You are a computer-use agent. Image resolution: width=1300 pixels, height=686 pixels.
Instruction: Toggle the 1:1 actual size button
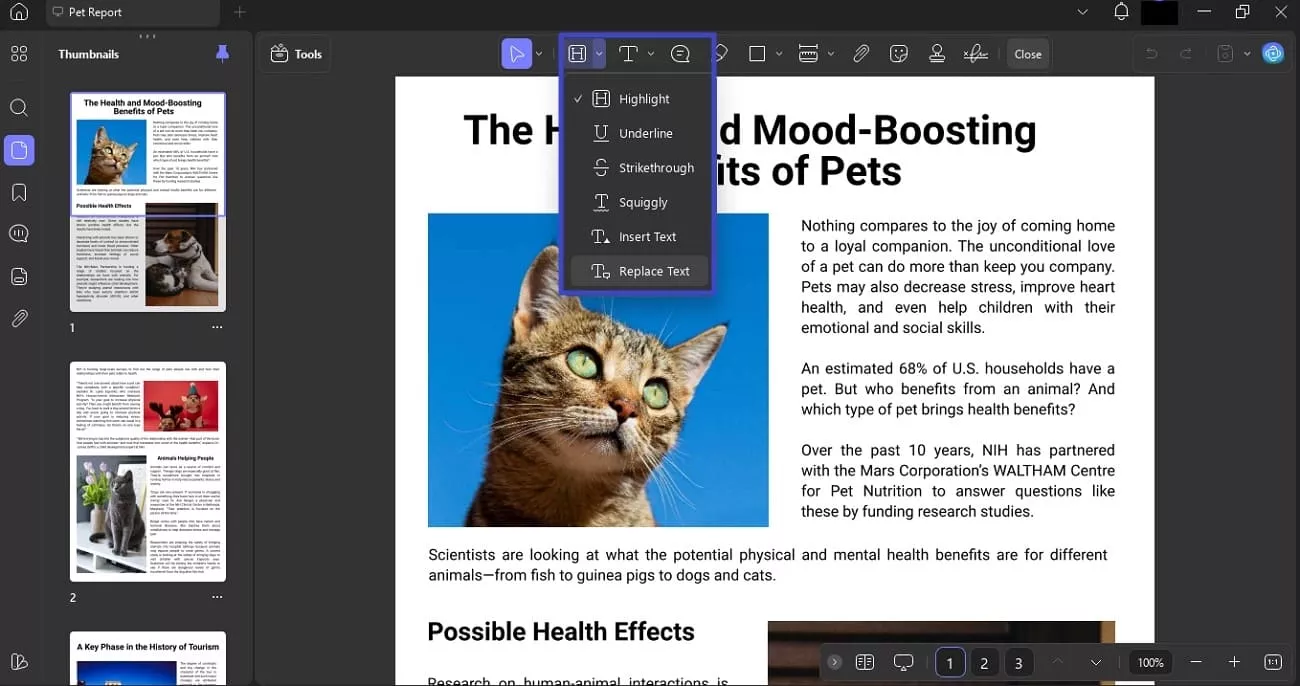point(1273,662)
